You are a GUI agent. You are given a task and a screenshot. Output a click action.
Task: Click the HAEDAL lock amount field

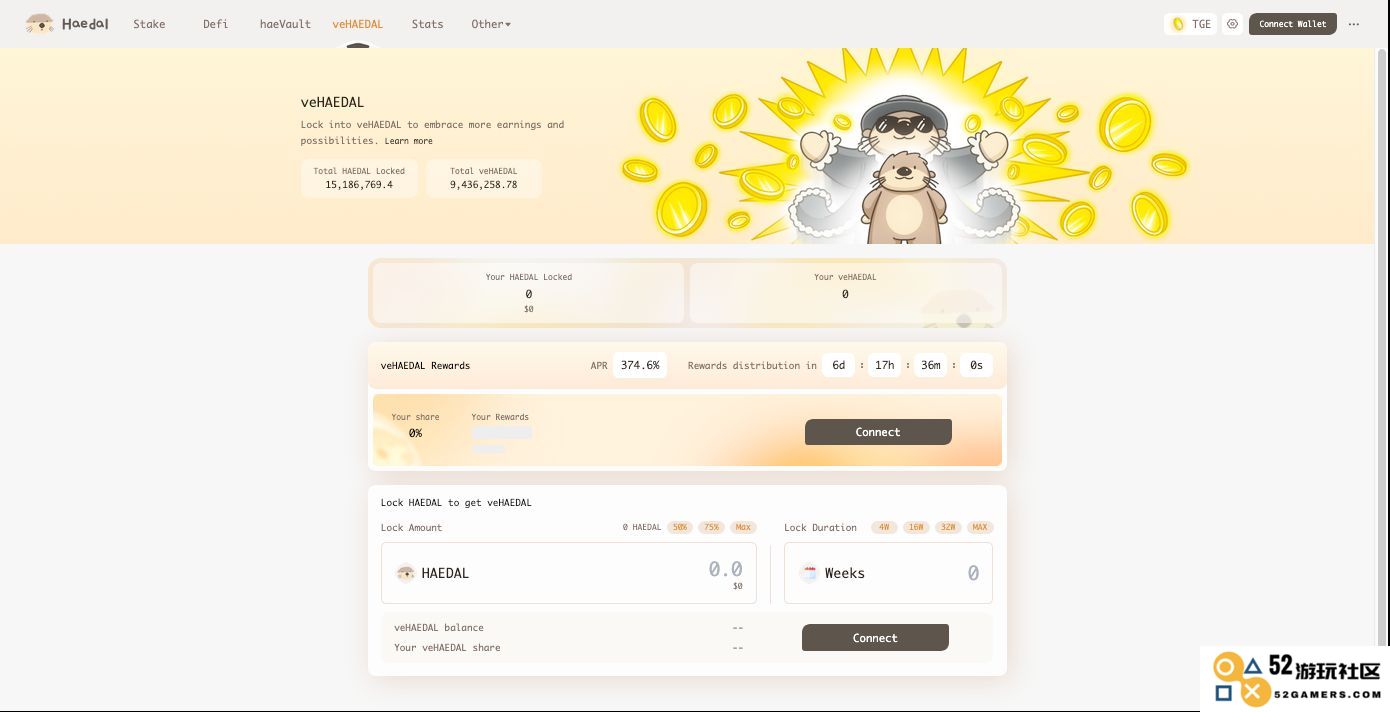click(x=569, y=573)
